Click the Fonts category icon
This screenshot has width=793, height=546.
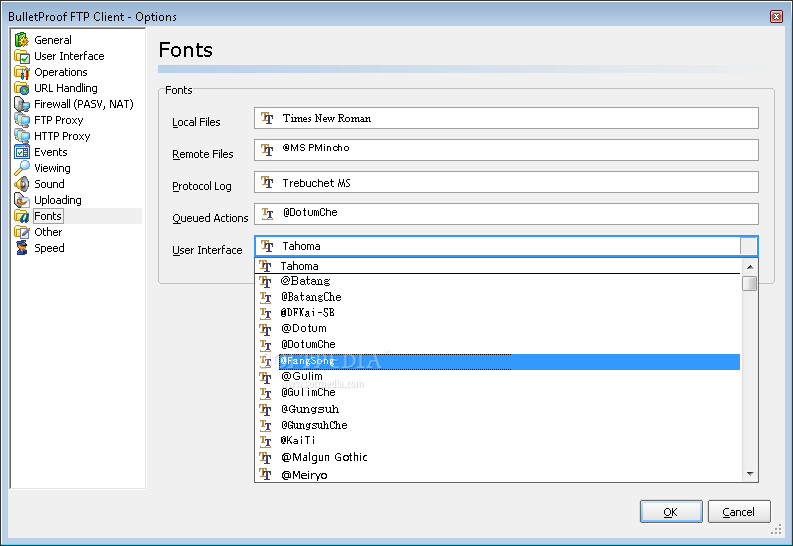click(22, 216)
